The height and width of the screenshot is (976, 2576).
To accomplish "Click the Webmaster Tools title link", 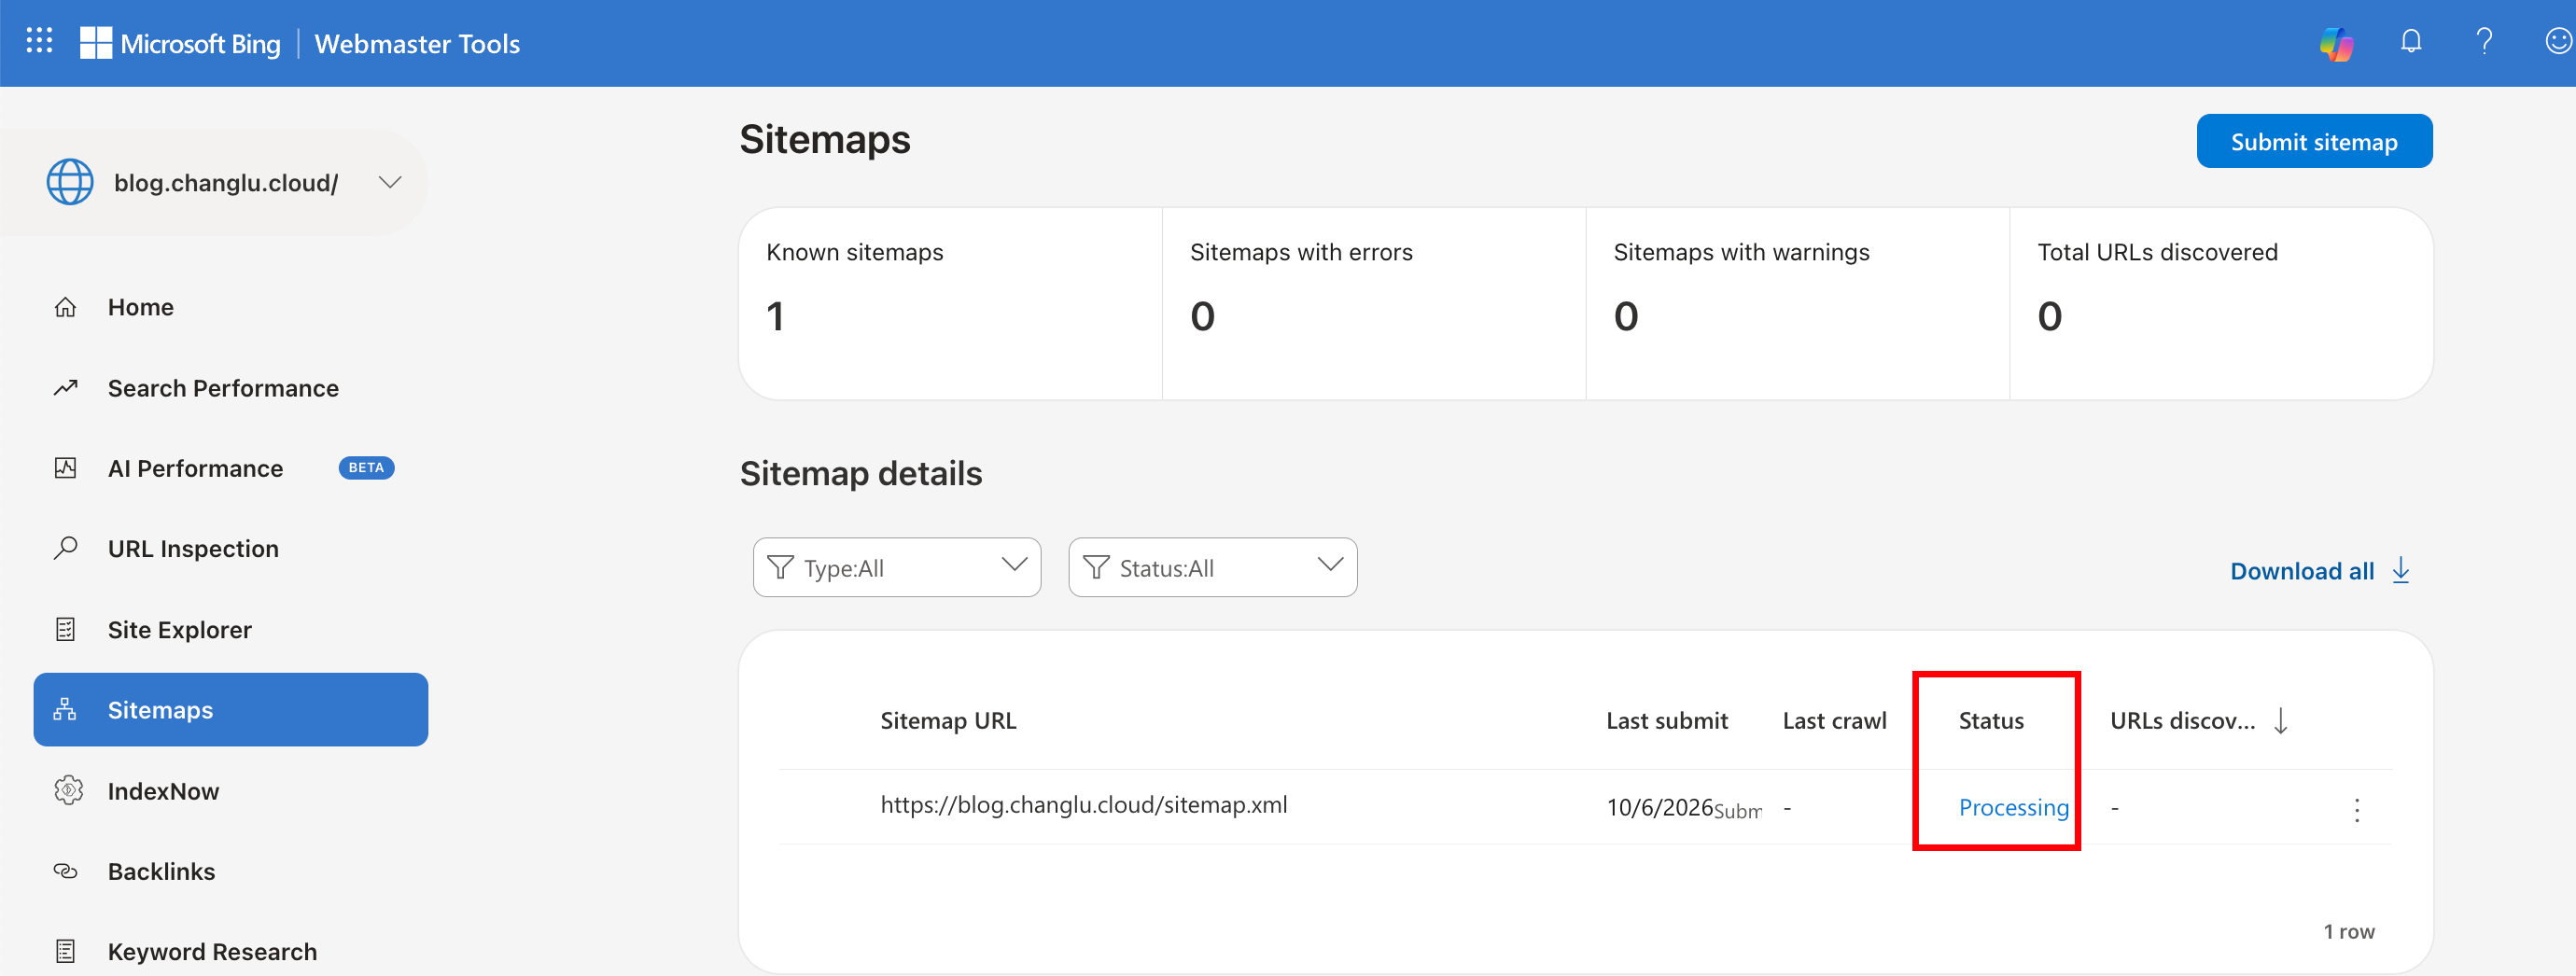I will tap(417, 43).
